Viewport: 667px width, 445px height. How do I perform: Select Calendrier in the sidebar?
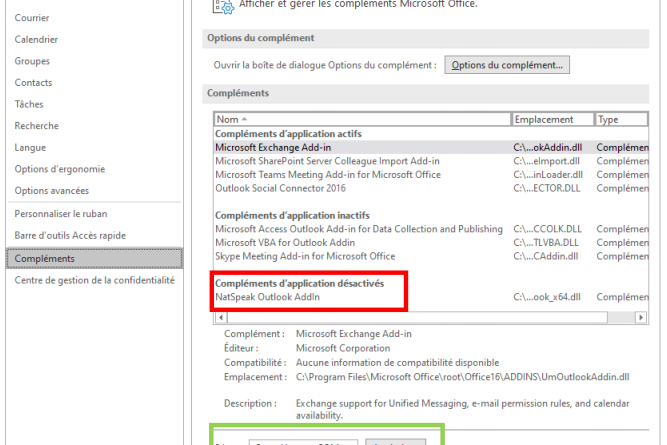coord(36,40)
